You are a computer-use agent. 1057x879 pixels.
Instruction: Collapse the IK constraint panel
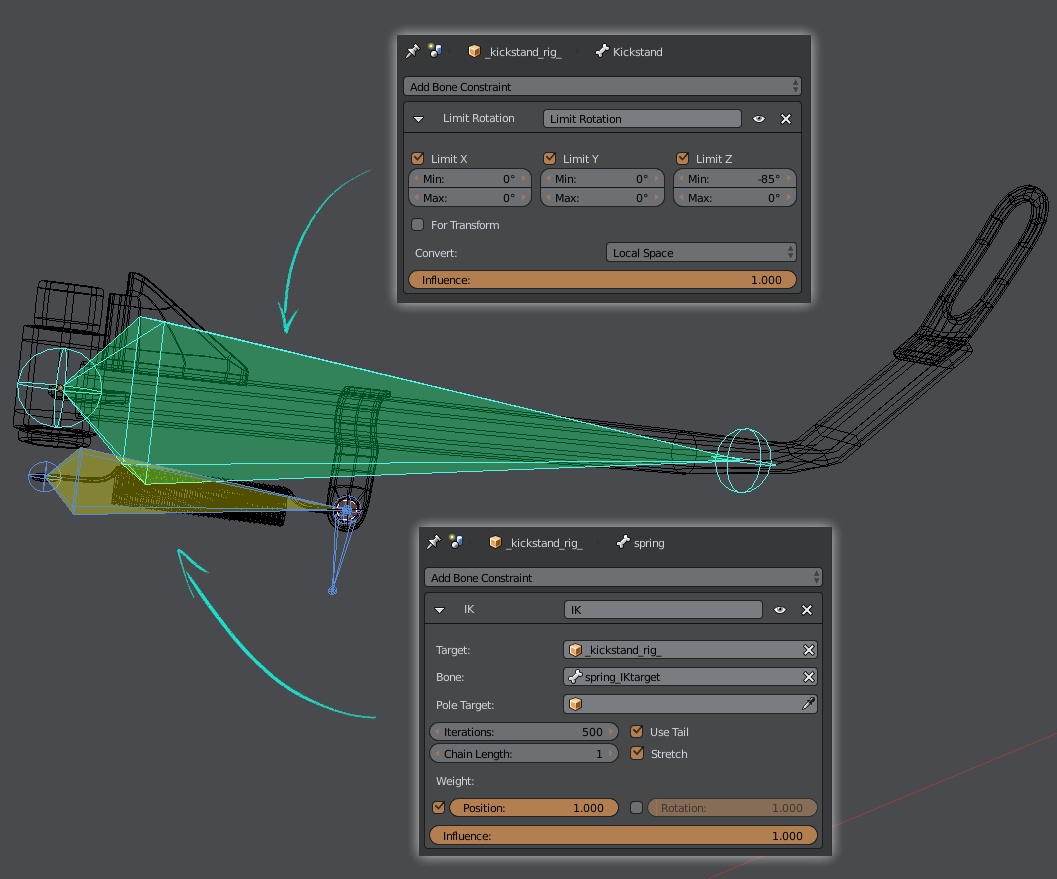[440, 610]
